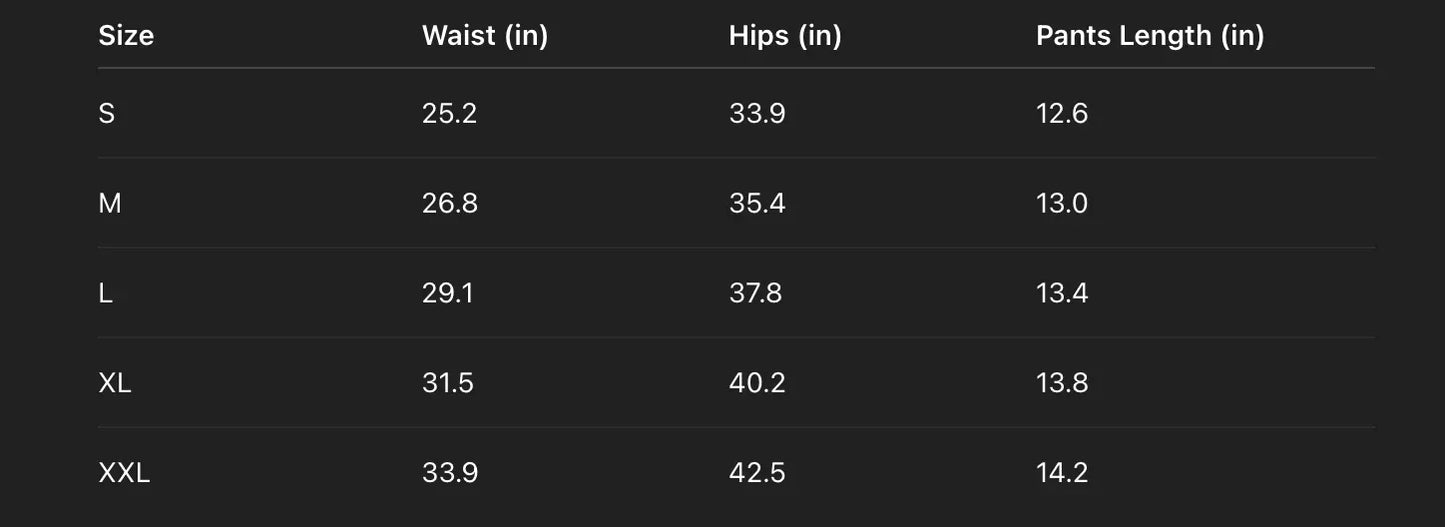The height and width of the screenshot is (527, 1445).
Task: Click the Hips (in) column header
Action: [x=785, y=36]
